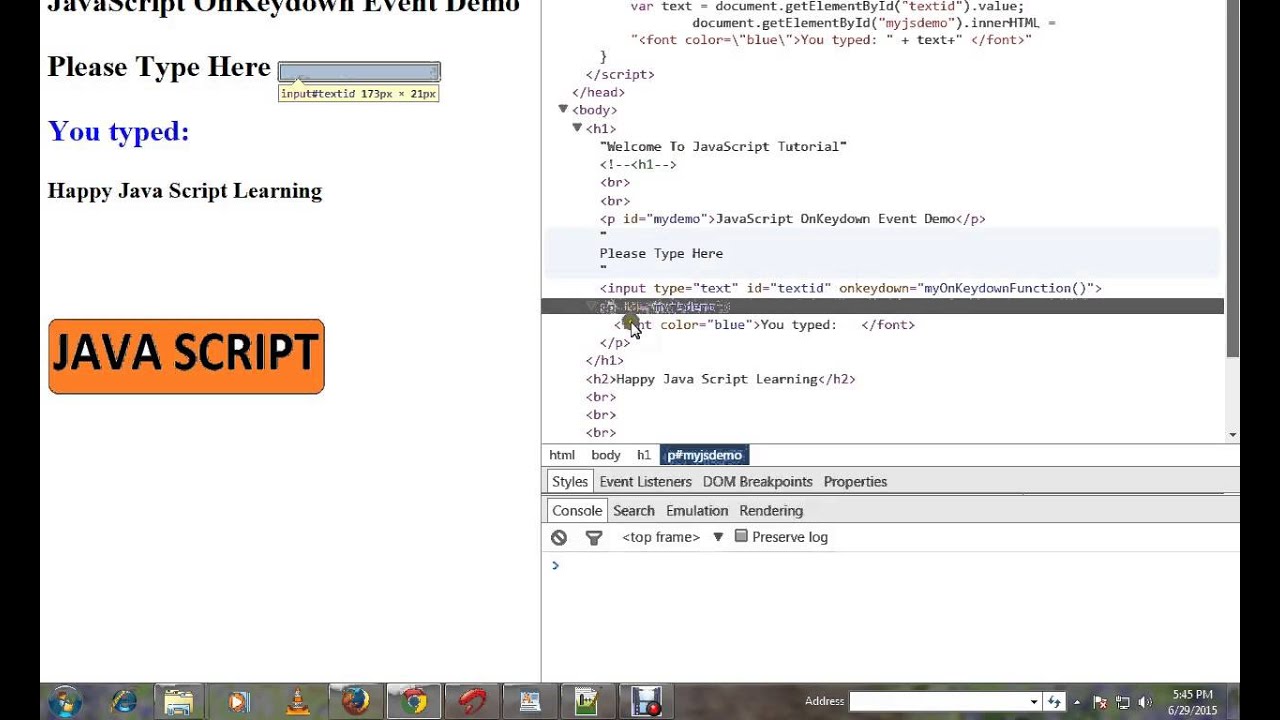1280x720 pixels.
Task: Select the Console drawer tab
Action: point(577,511)
